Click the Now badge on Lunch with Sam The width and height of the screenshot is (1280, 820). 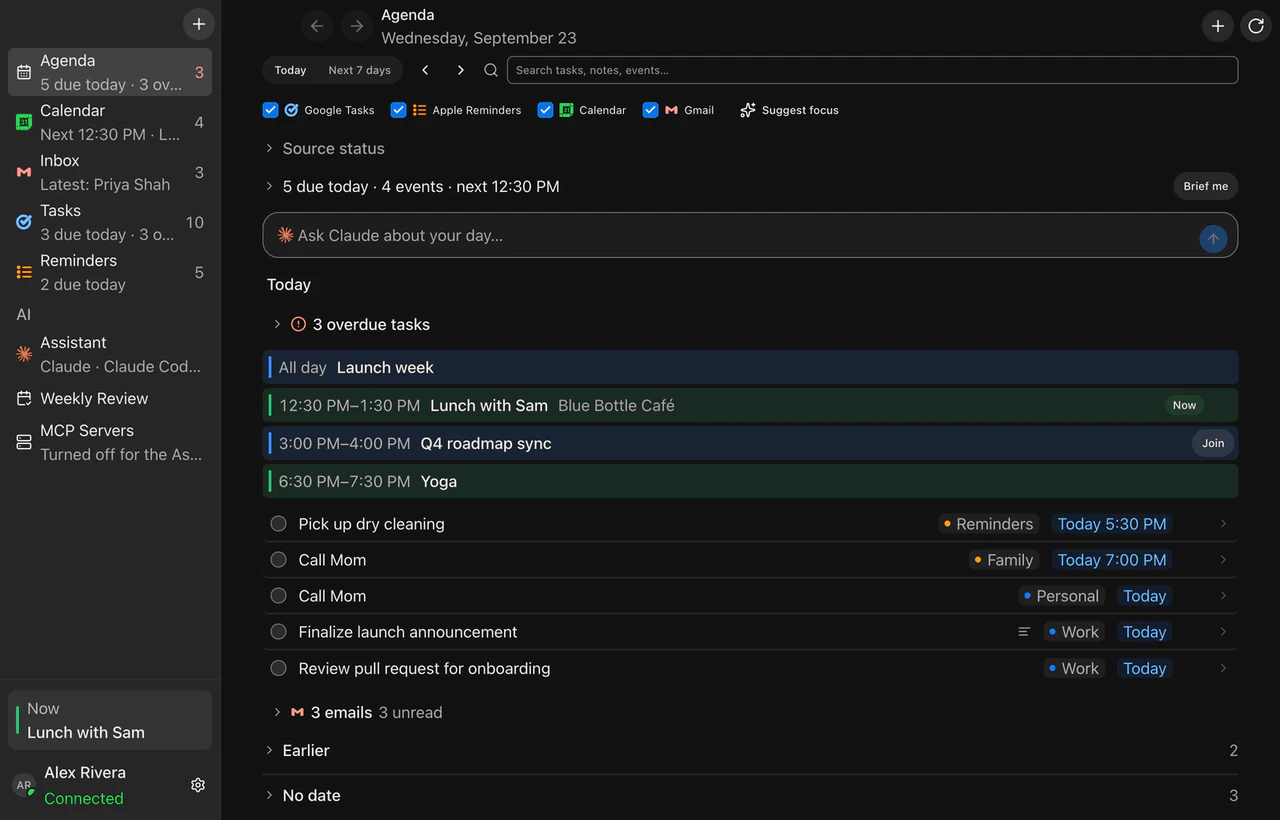point(1184,405)
